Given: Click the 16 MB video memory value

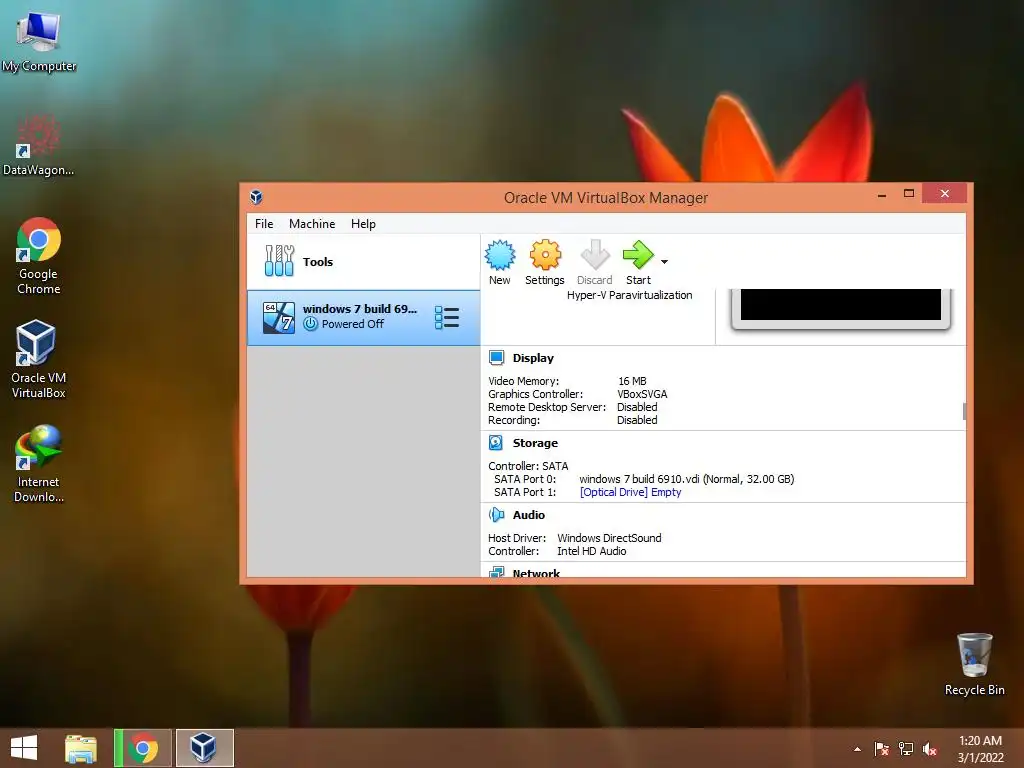Looking at the screenshot, I should 632,381.
